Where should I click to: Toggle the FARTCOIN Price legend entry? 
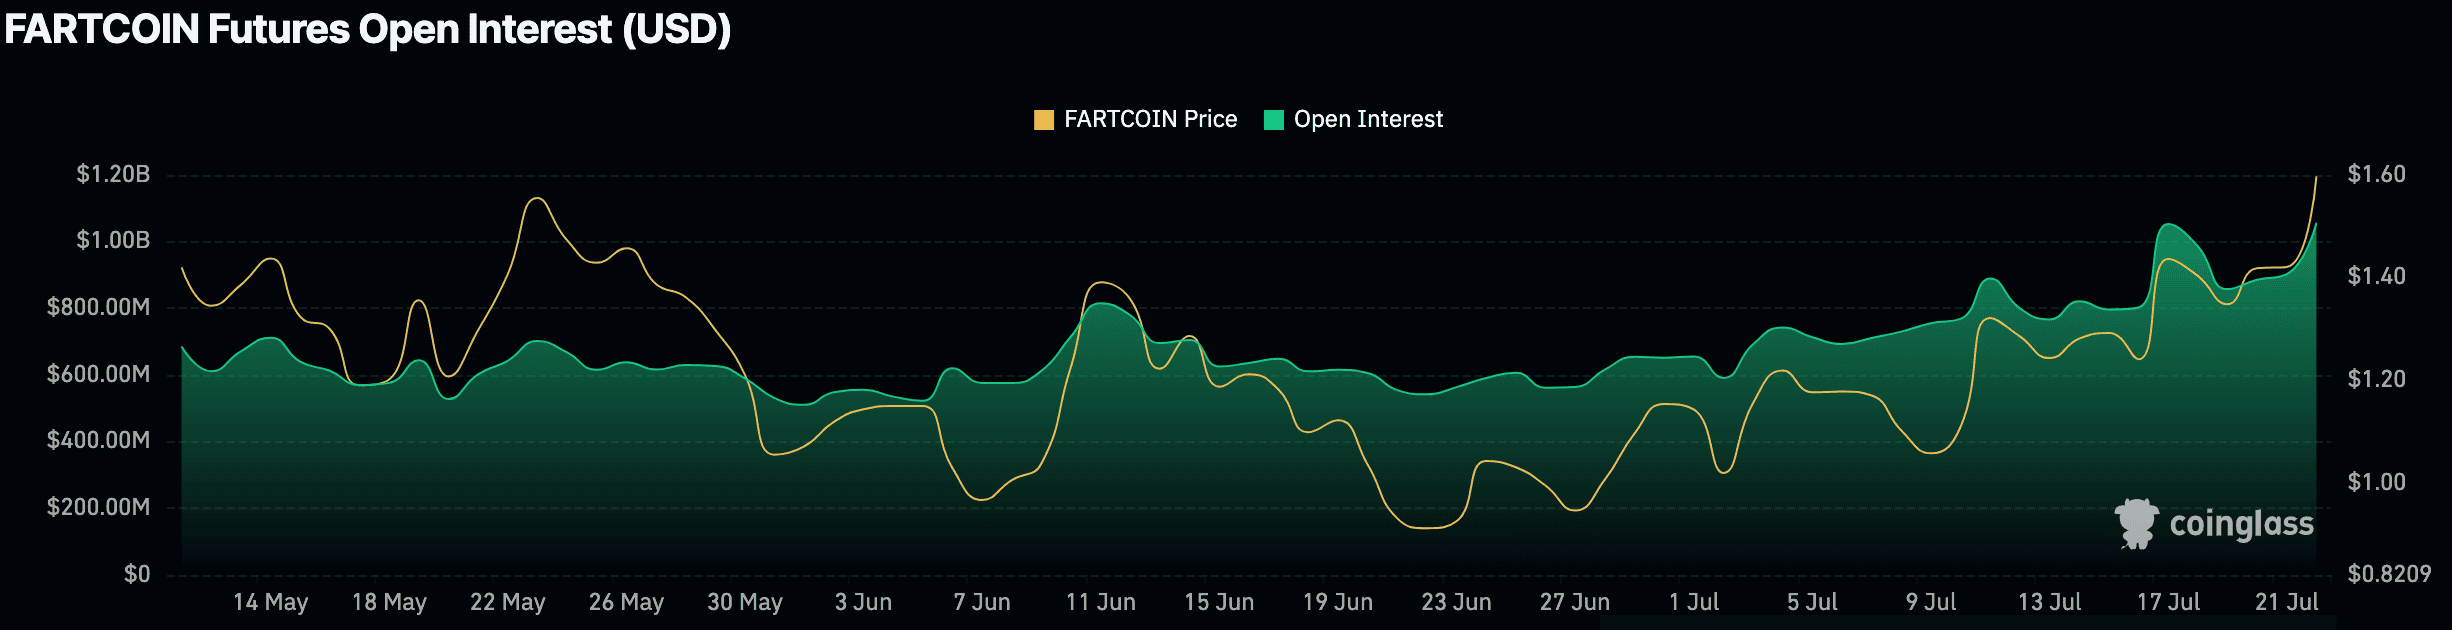[x=1135, y=120]
